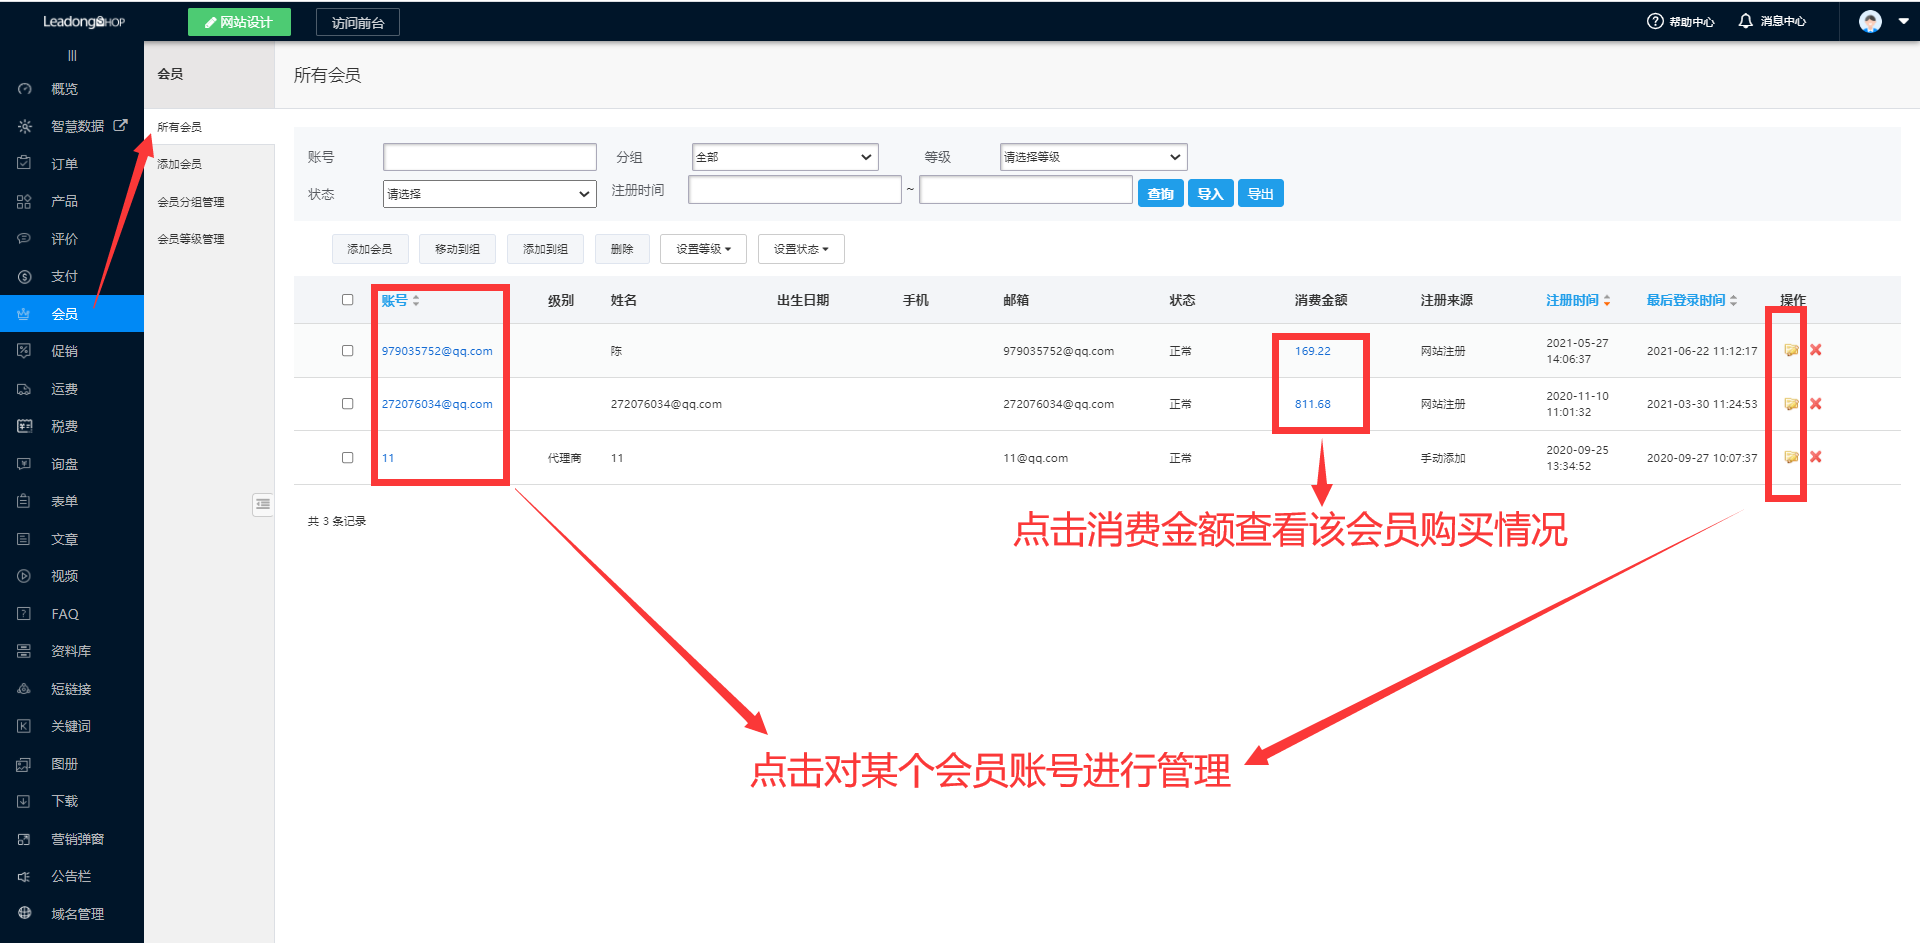Expand the 设置等级 dropdown button
The image size is (1920, 943).
pos(703,248)
